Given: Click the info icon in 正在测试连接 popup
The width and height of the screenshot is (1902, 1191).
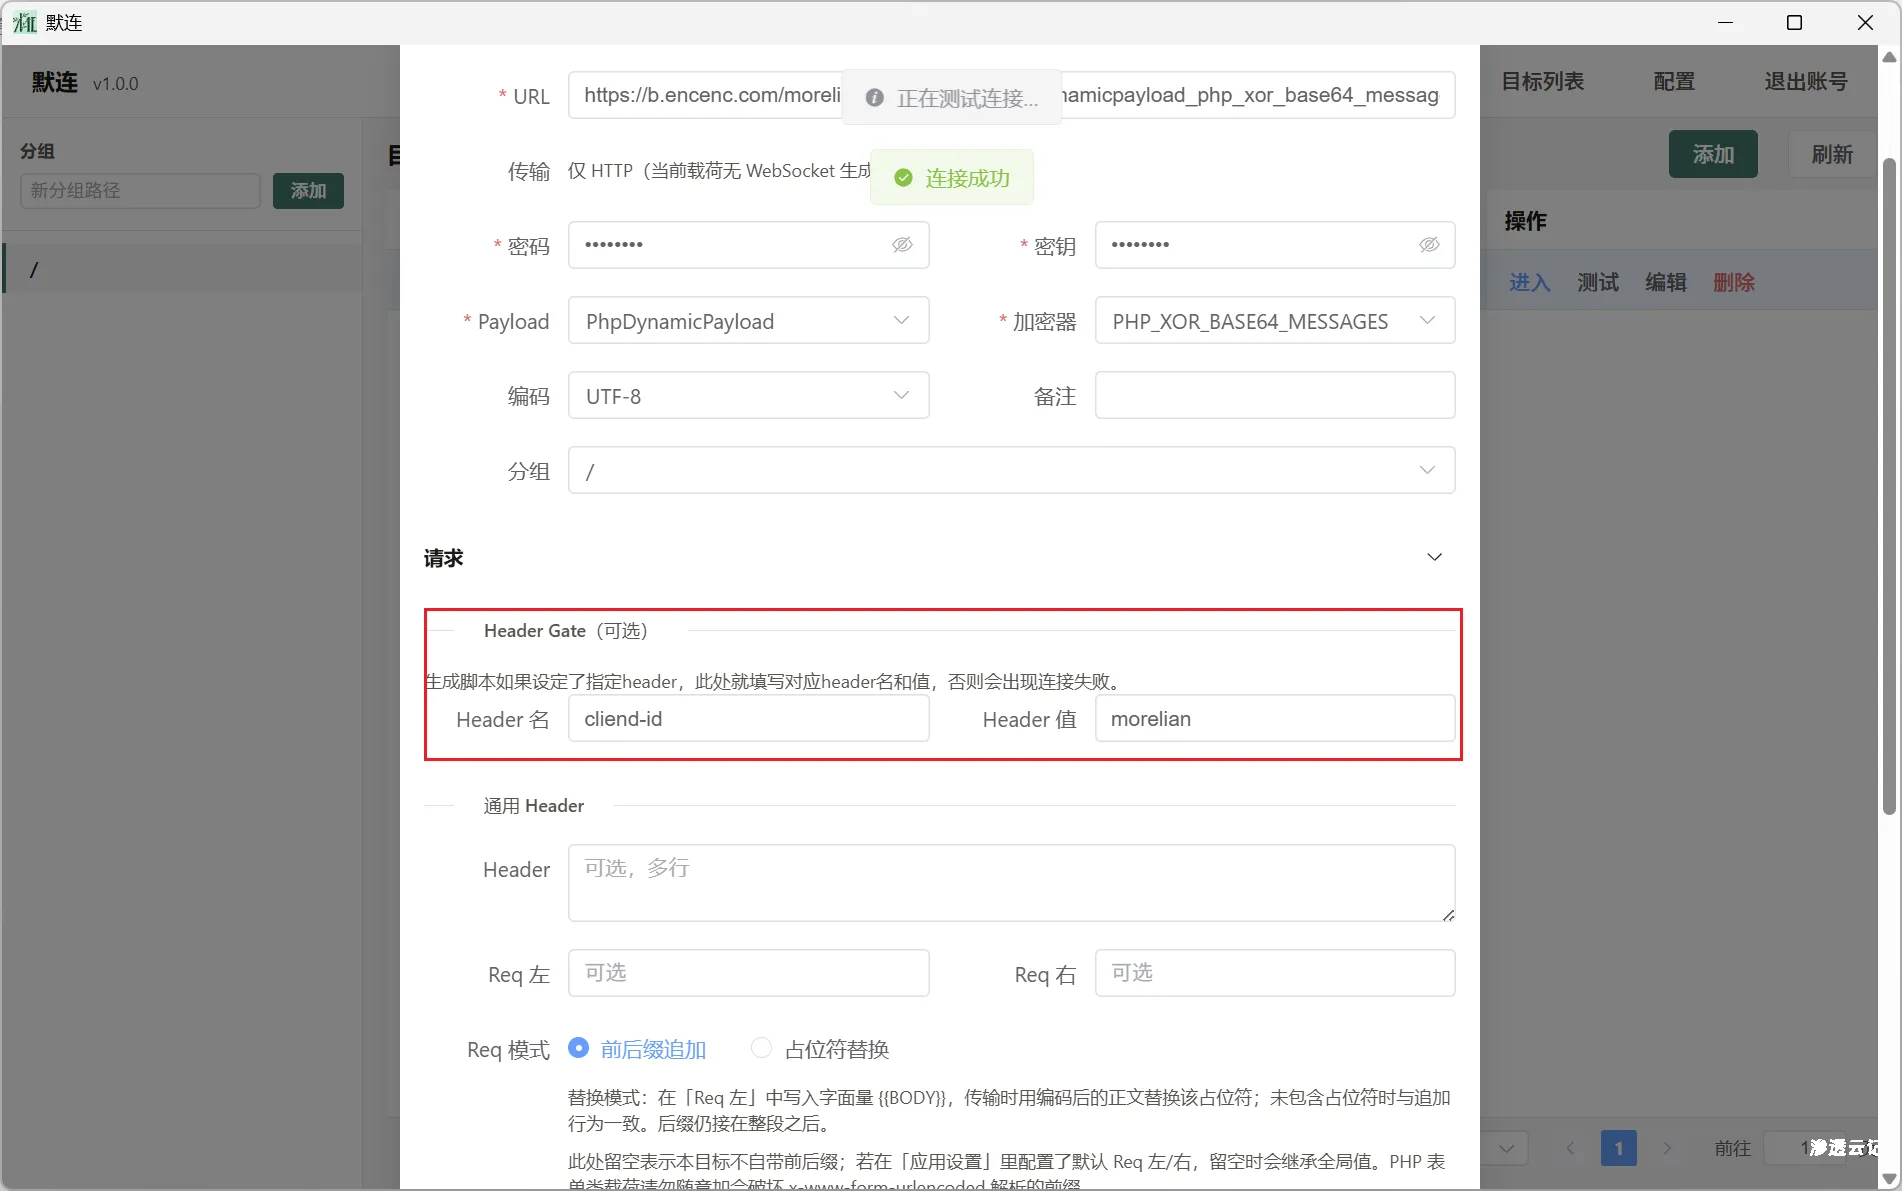Looking at the screenshot, I should [x=874, y=97].
